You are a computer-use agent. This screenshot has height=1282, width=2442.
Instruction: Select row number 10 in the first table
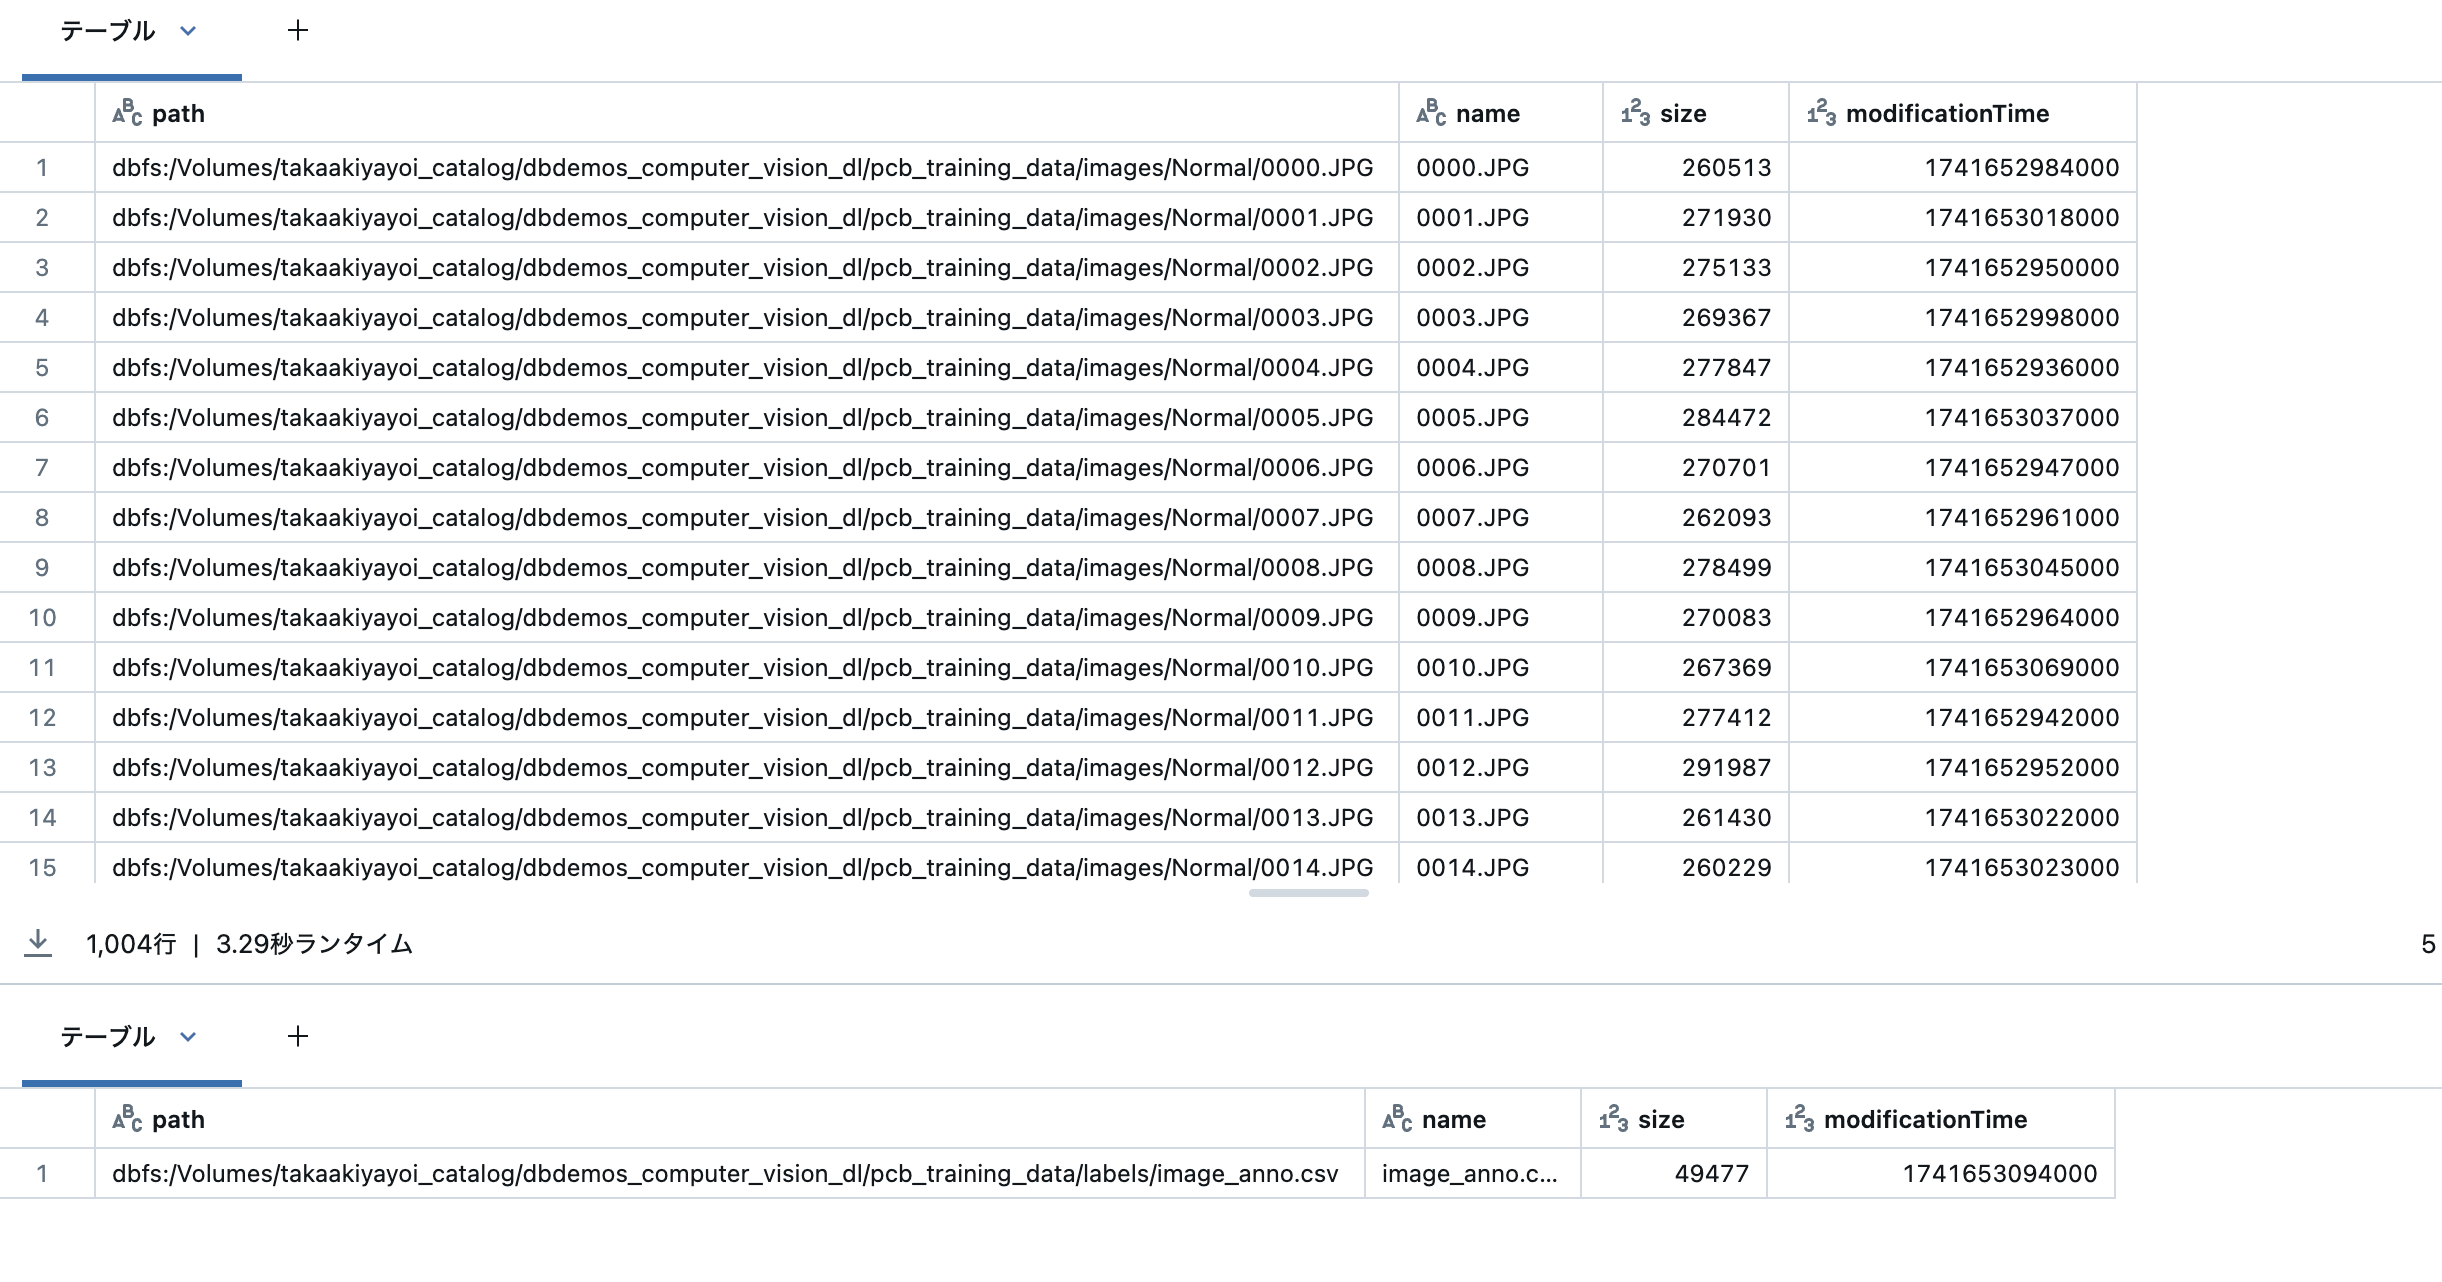[44, 617]
